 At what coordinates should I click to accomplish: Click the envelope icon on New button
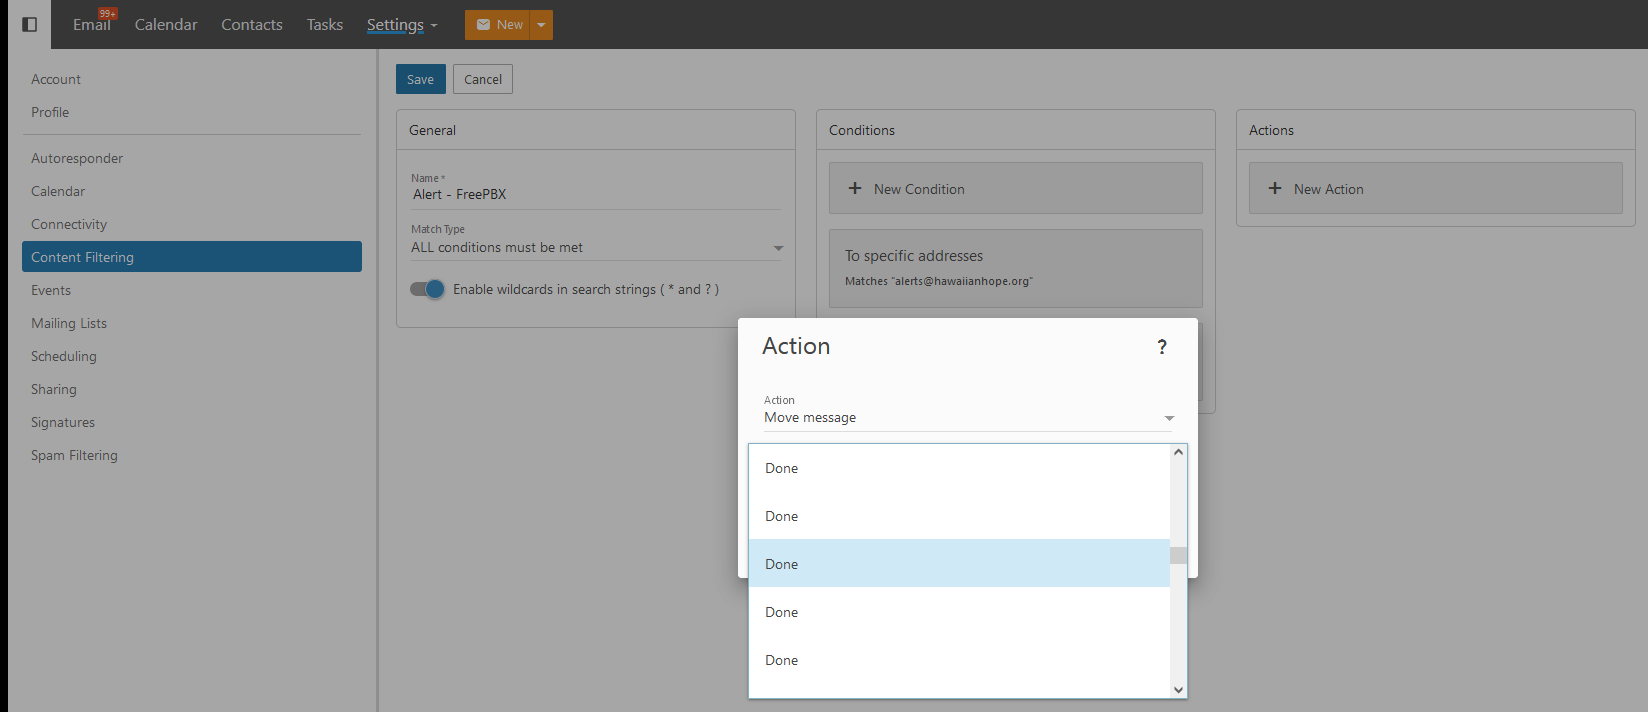483,25
